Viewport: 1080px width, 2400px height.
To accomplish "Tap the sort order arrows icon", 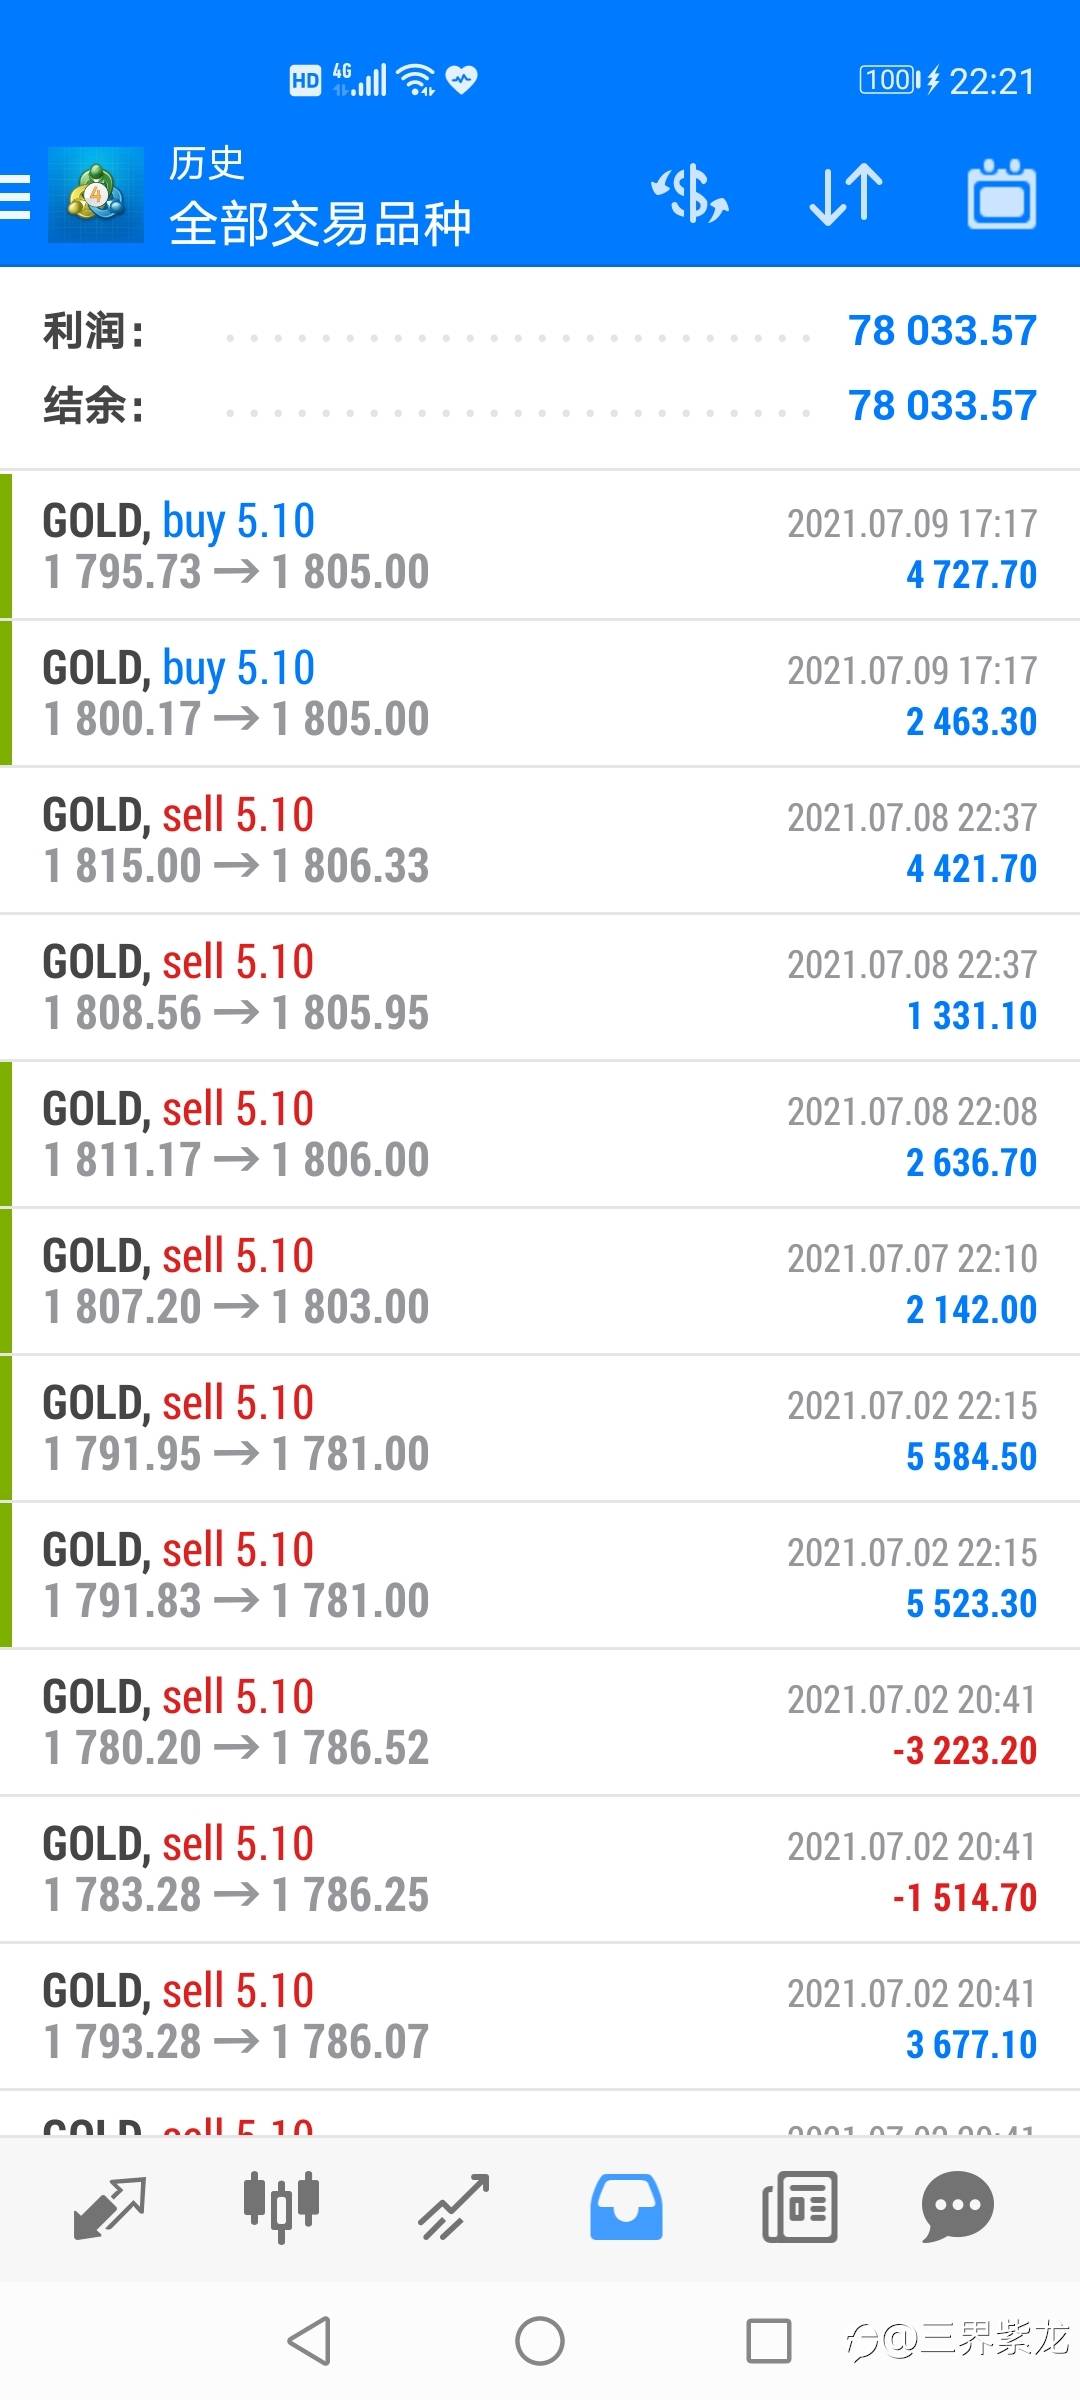I will pos(846,194).
